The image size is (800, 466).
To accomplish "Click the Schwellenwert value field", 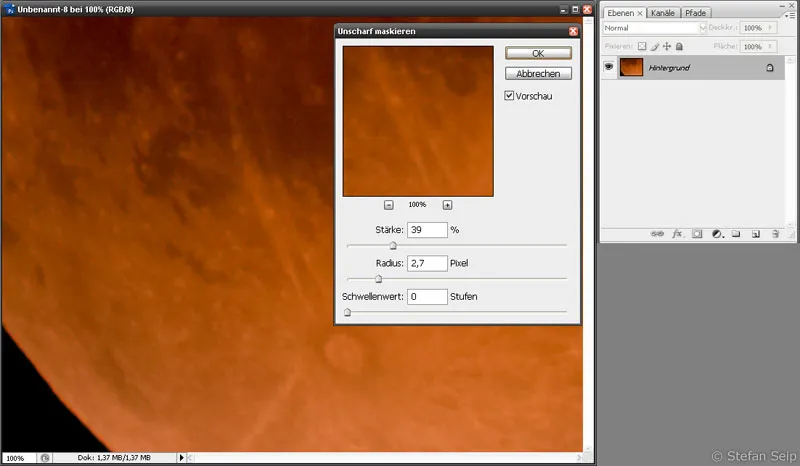I will [427, 297].
